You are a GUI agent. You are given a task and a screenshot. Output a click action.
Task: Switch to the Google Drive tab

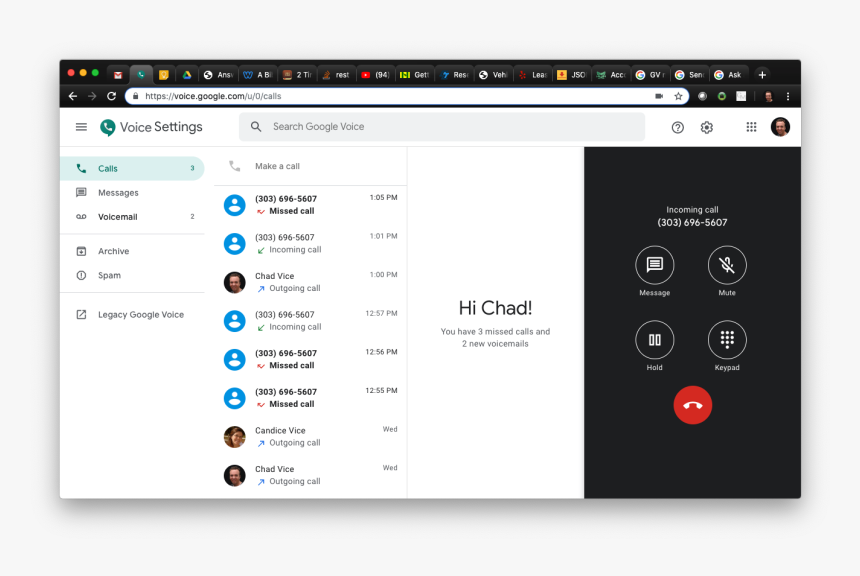tap(187, 75)
